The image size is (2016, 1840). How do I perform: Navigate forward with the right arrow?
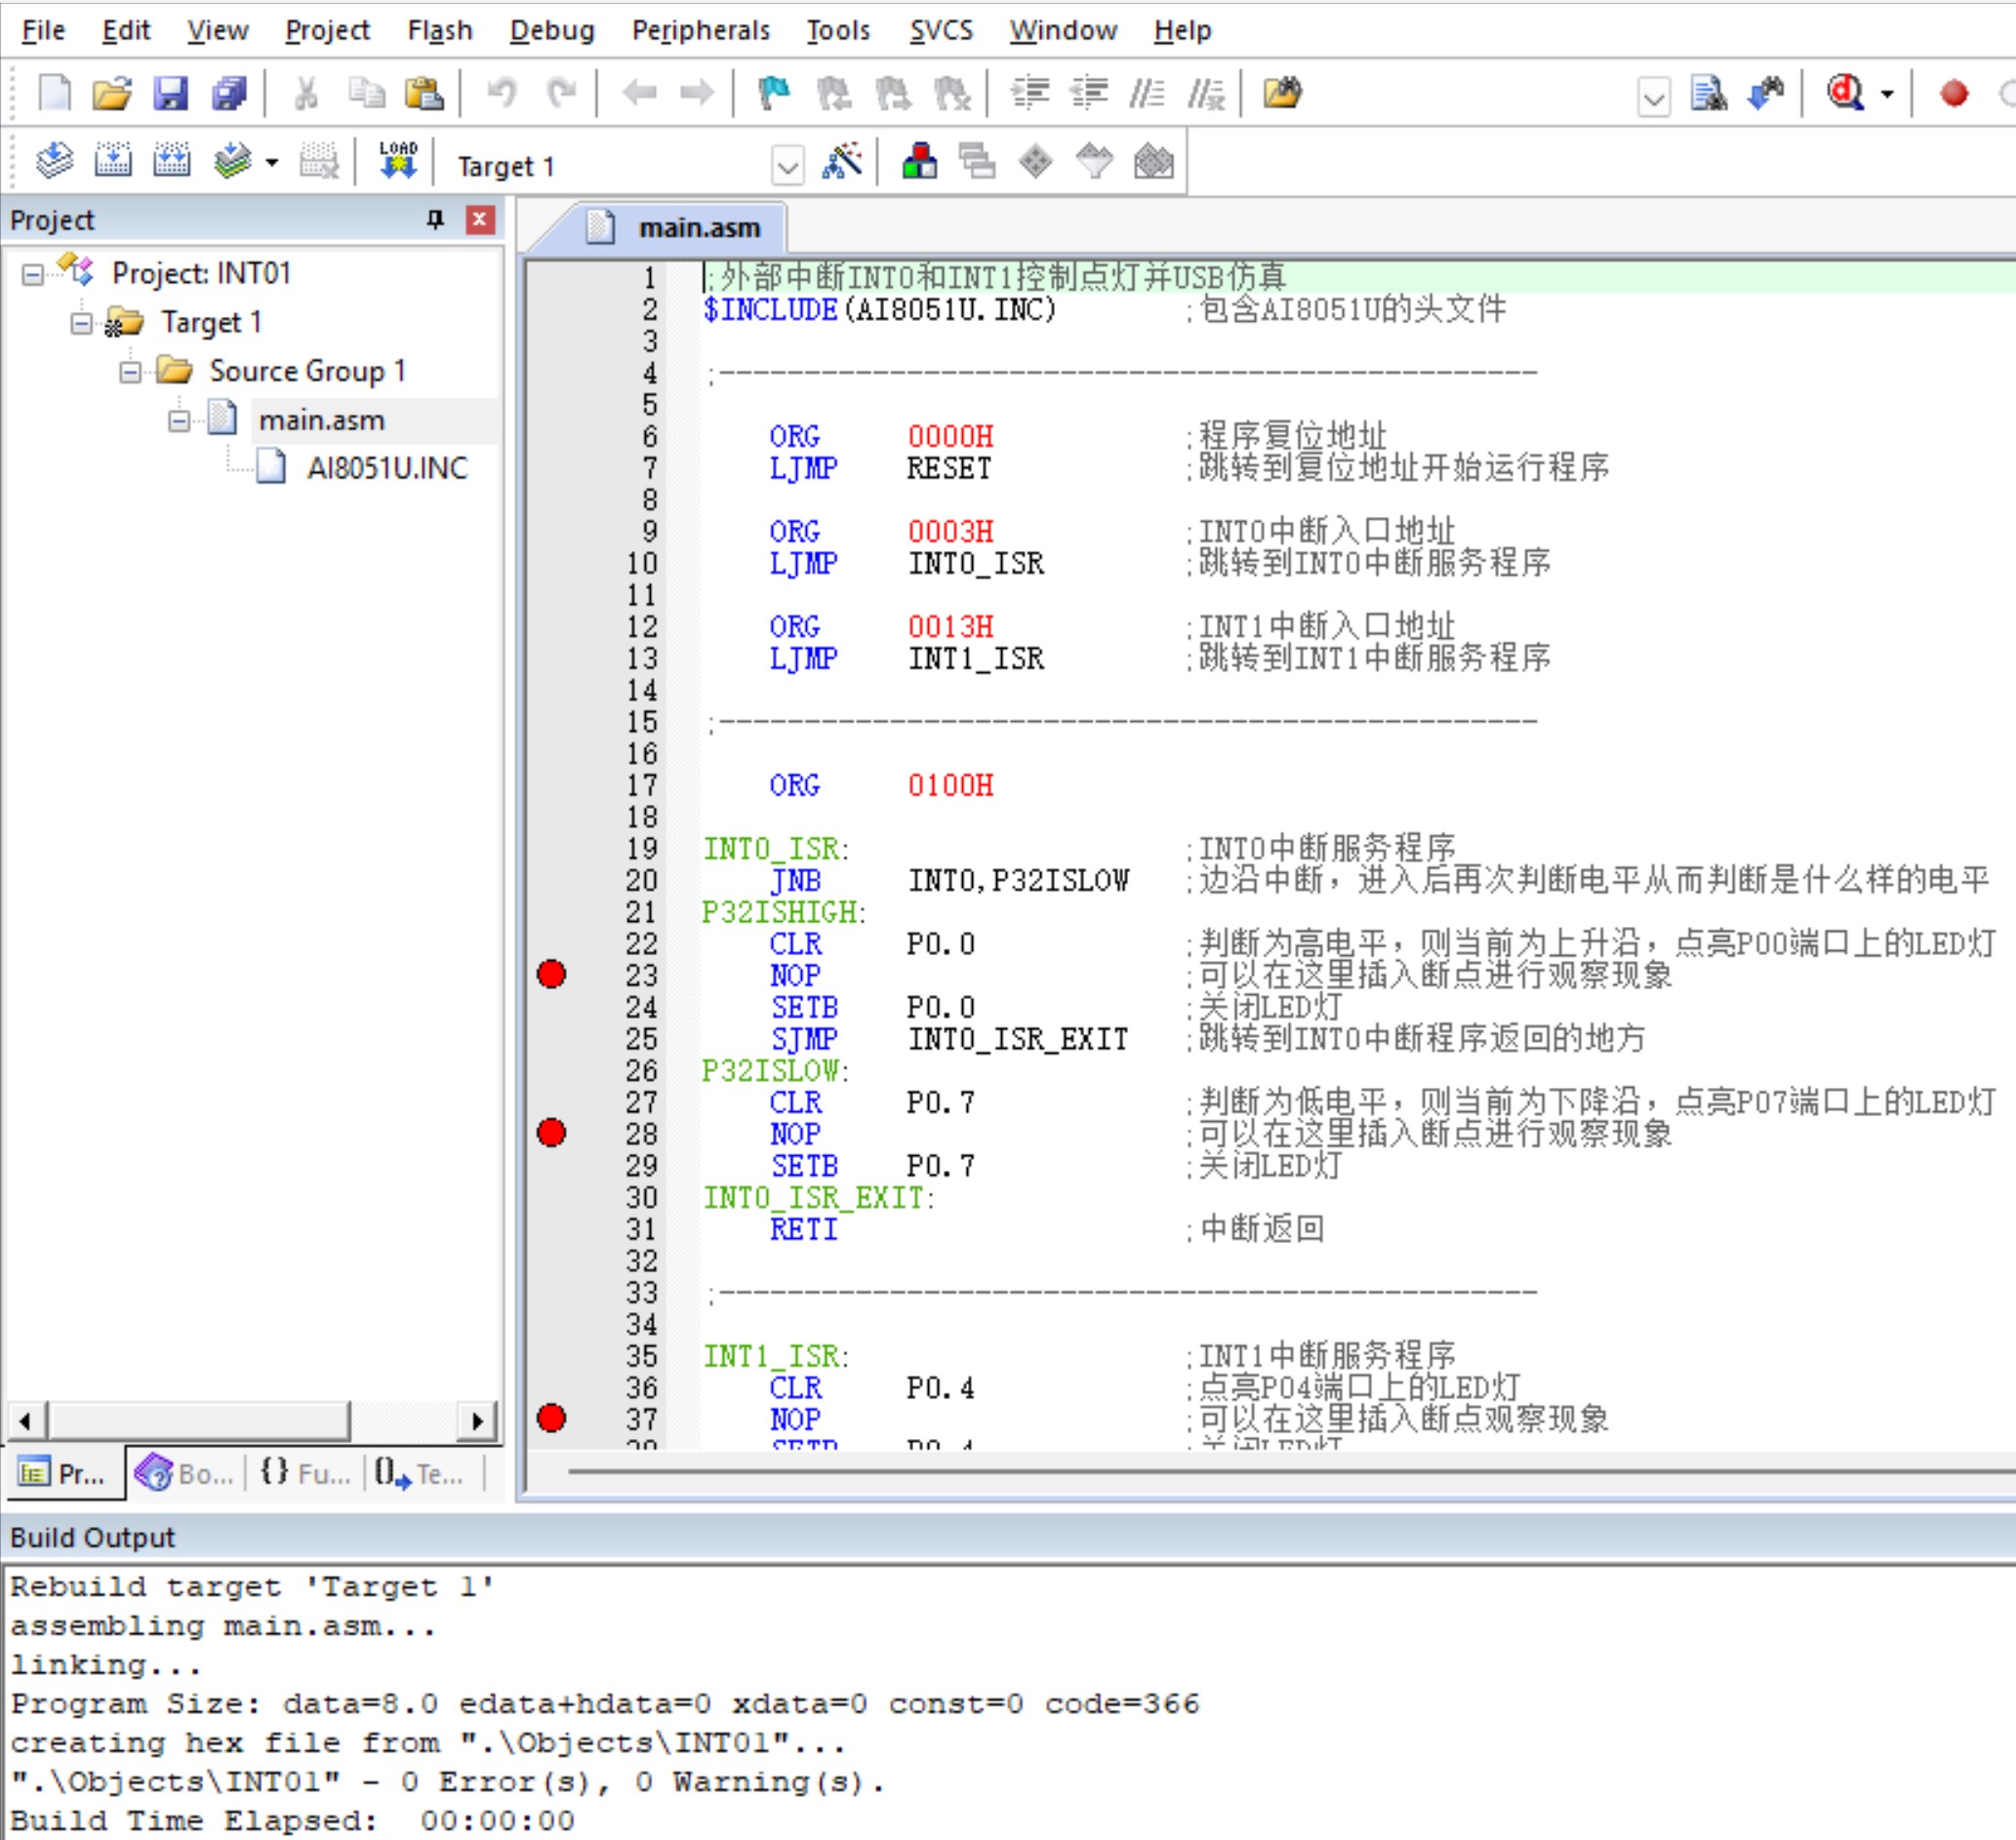point(697,93)
